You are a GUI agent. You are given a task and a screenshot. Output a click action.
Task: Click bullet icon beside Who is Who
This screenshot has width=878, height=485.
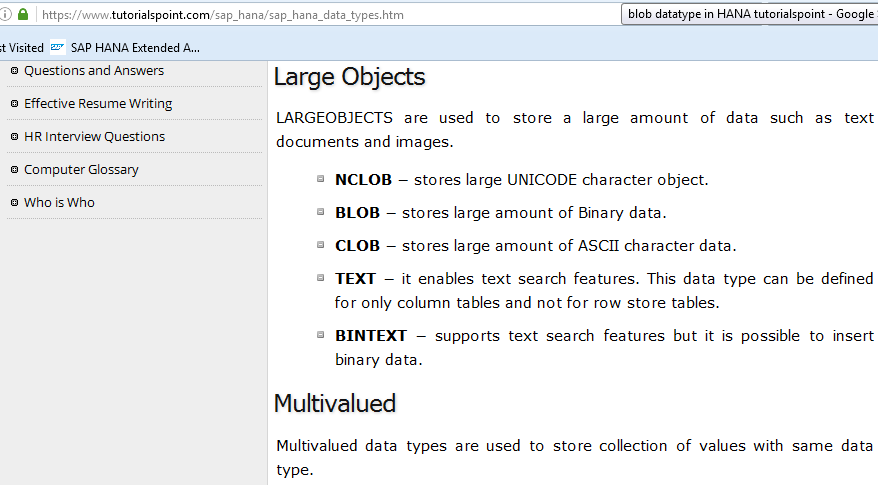pos(14,203)
